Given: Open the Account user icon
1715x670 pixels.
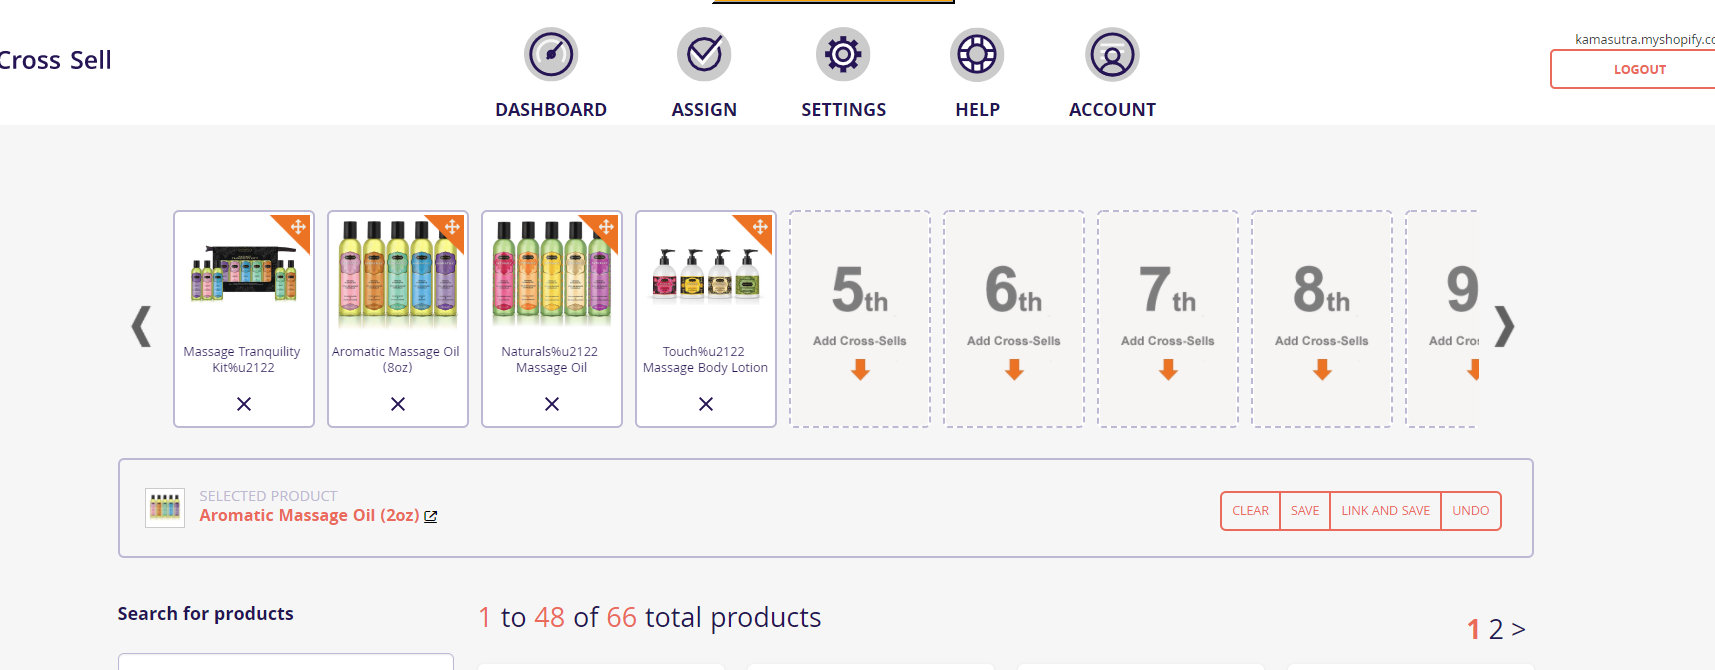Looking at the screenshot, I should coord(1112,55).
